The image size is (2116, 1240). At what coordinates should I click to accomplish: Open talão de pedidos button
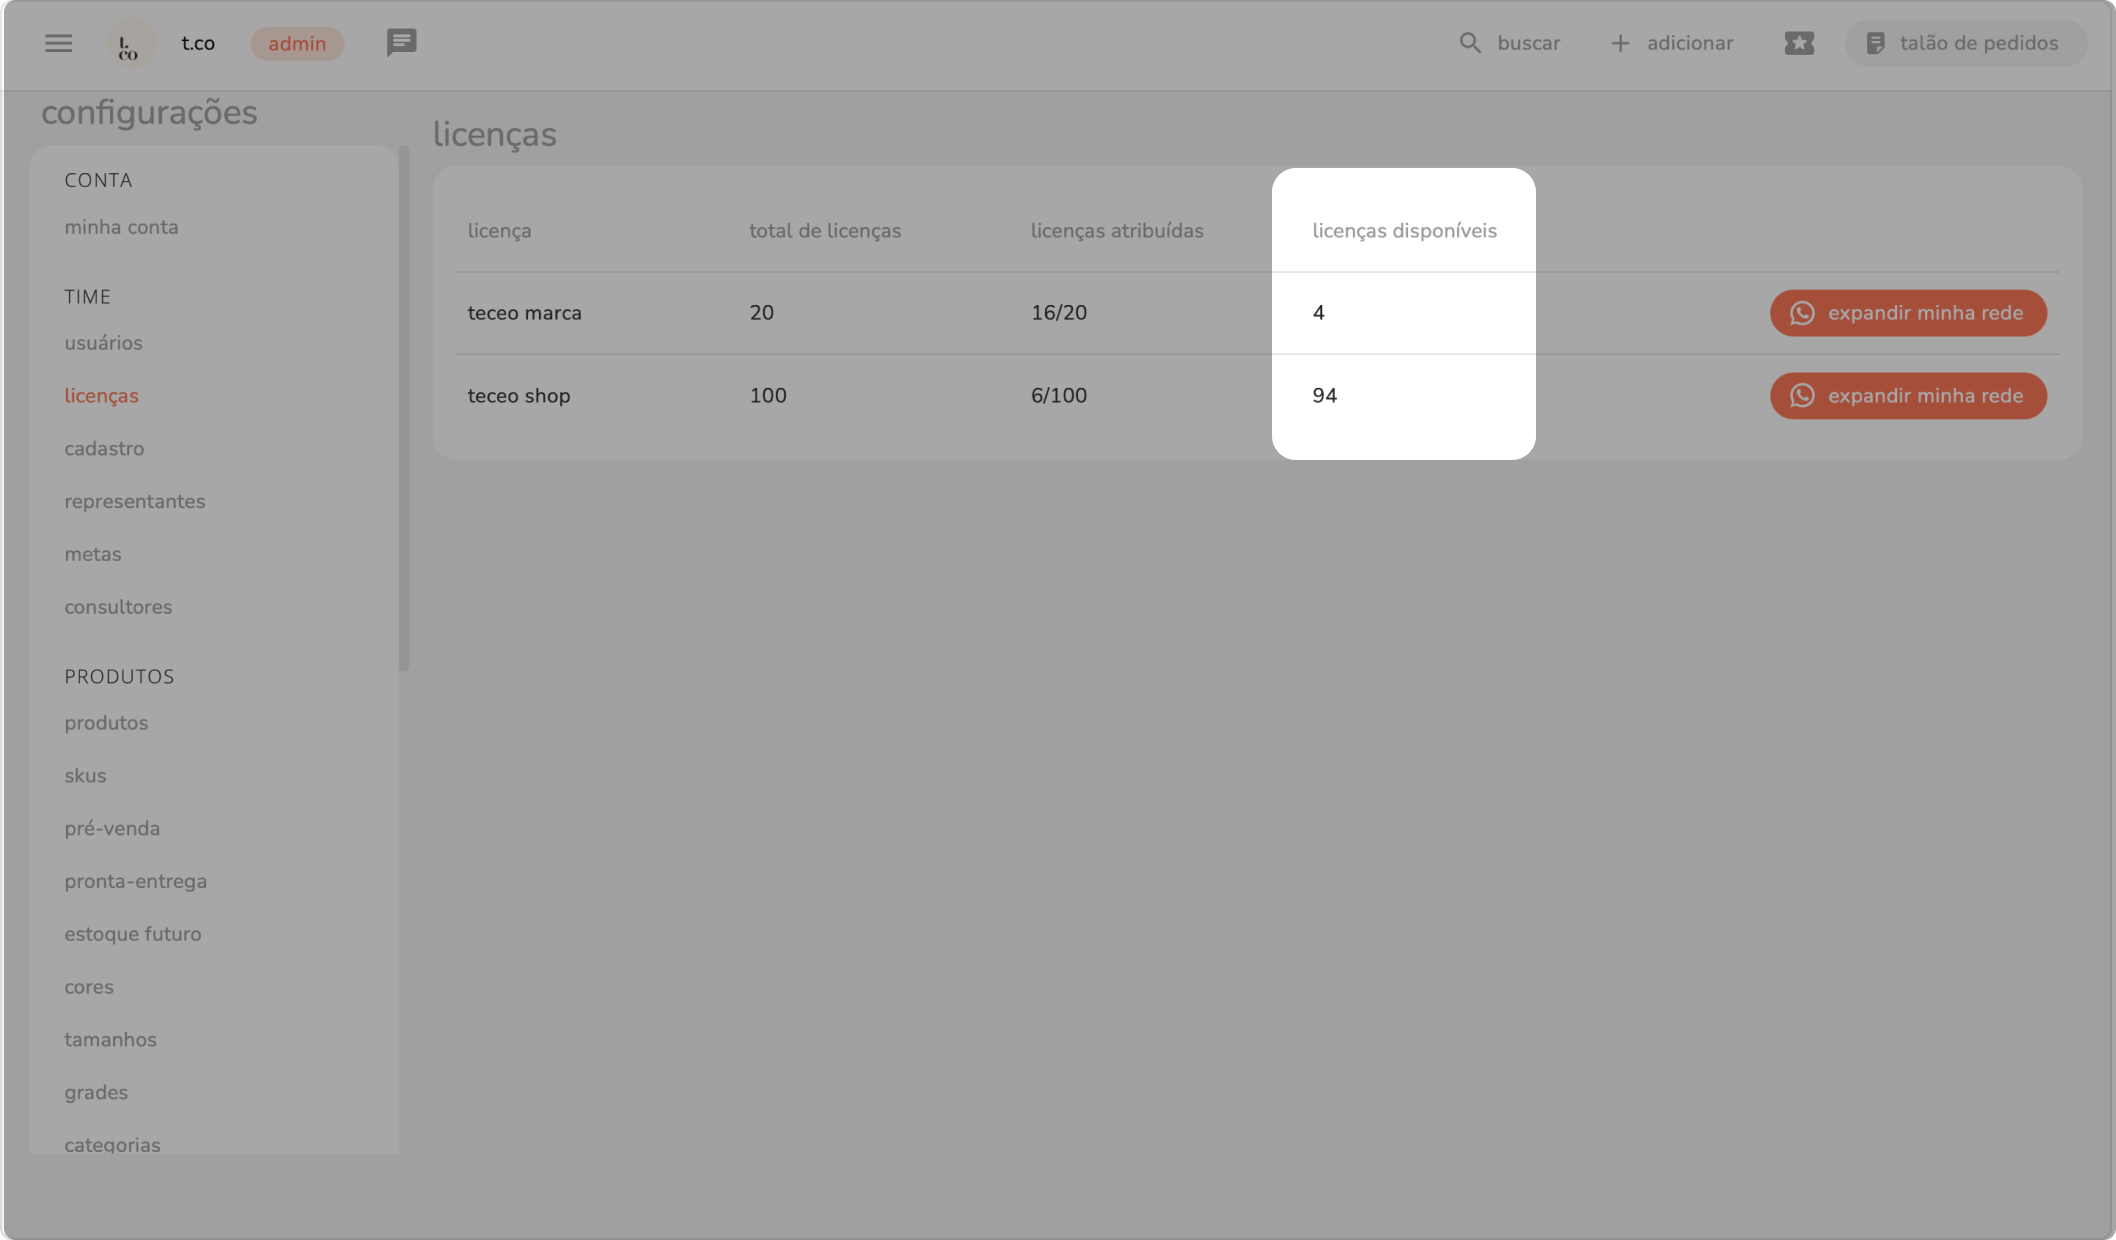1964,43
